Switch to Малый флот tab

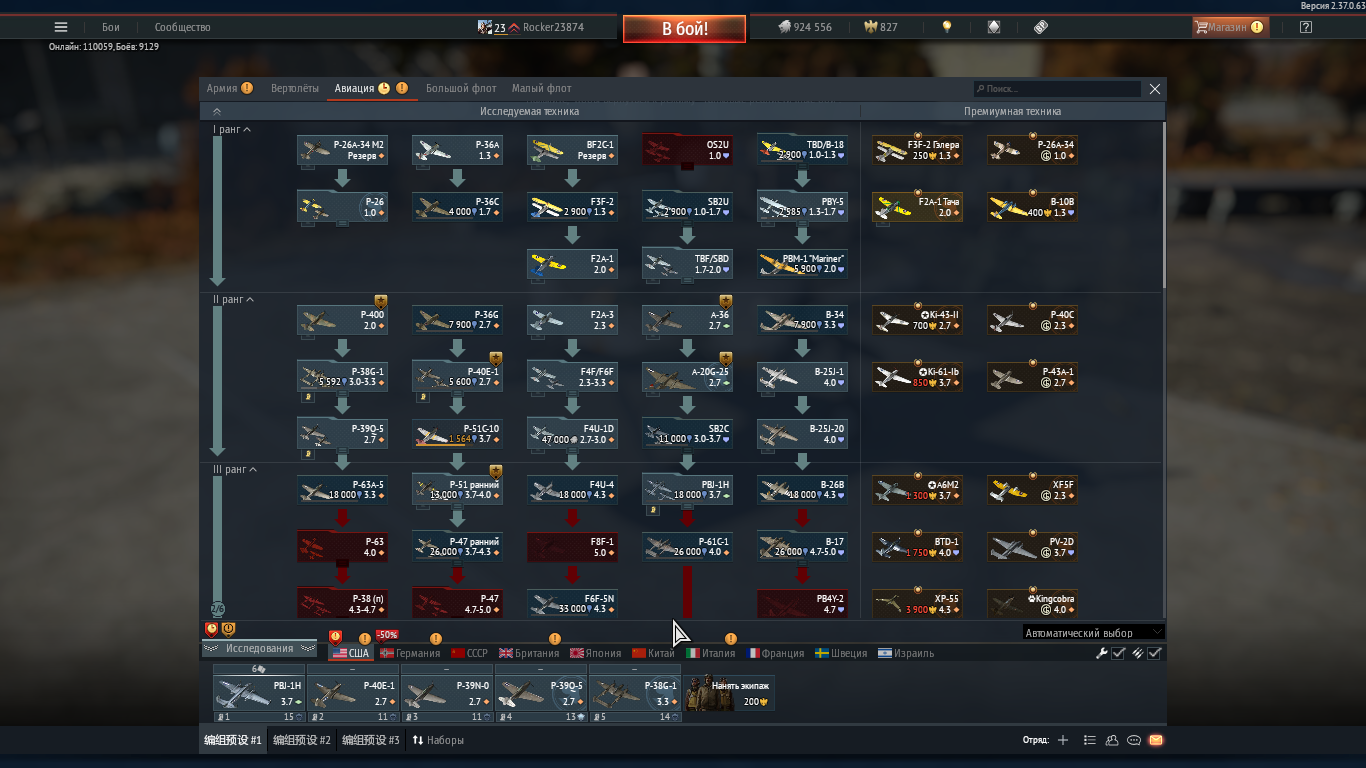pyautogui.click(x=542, y=88)
